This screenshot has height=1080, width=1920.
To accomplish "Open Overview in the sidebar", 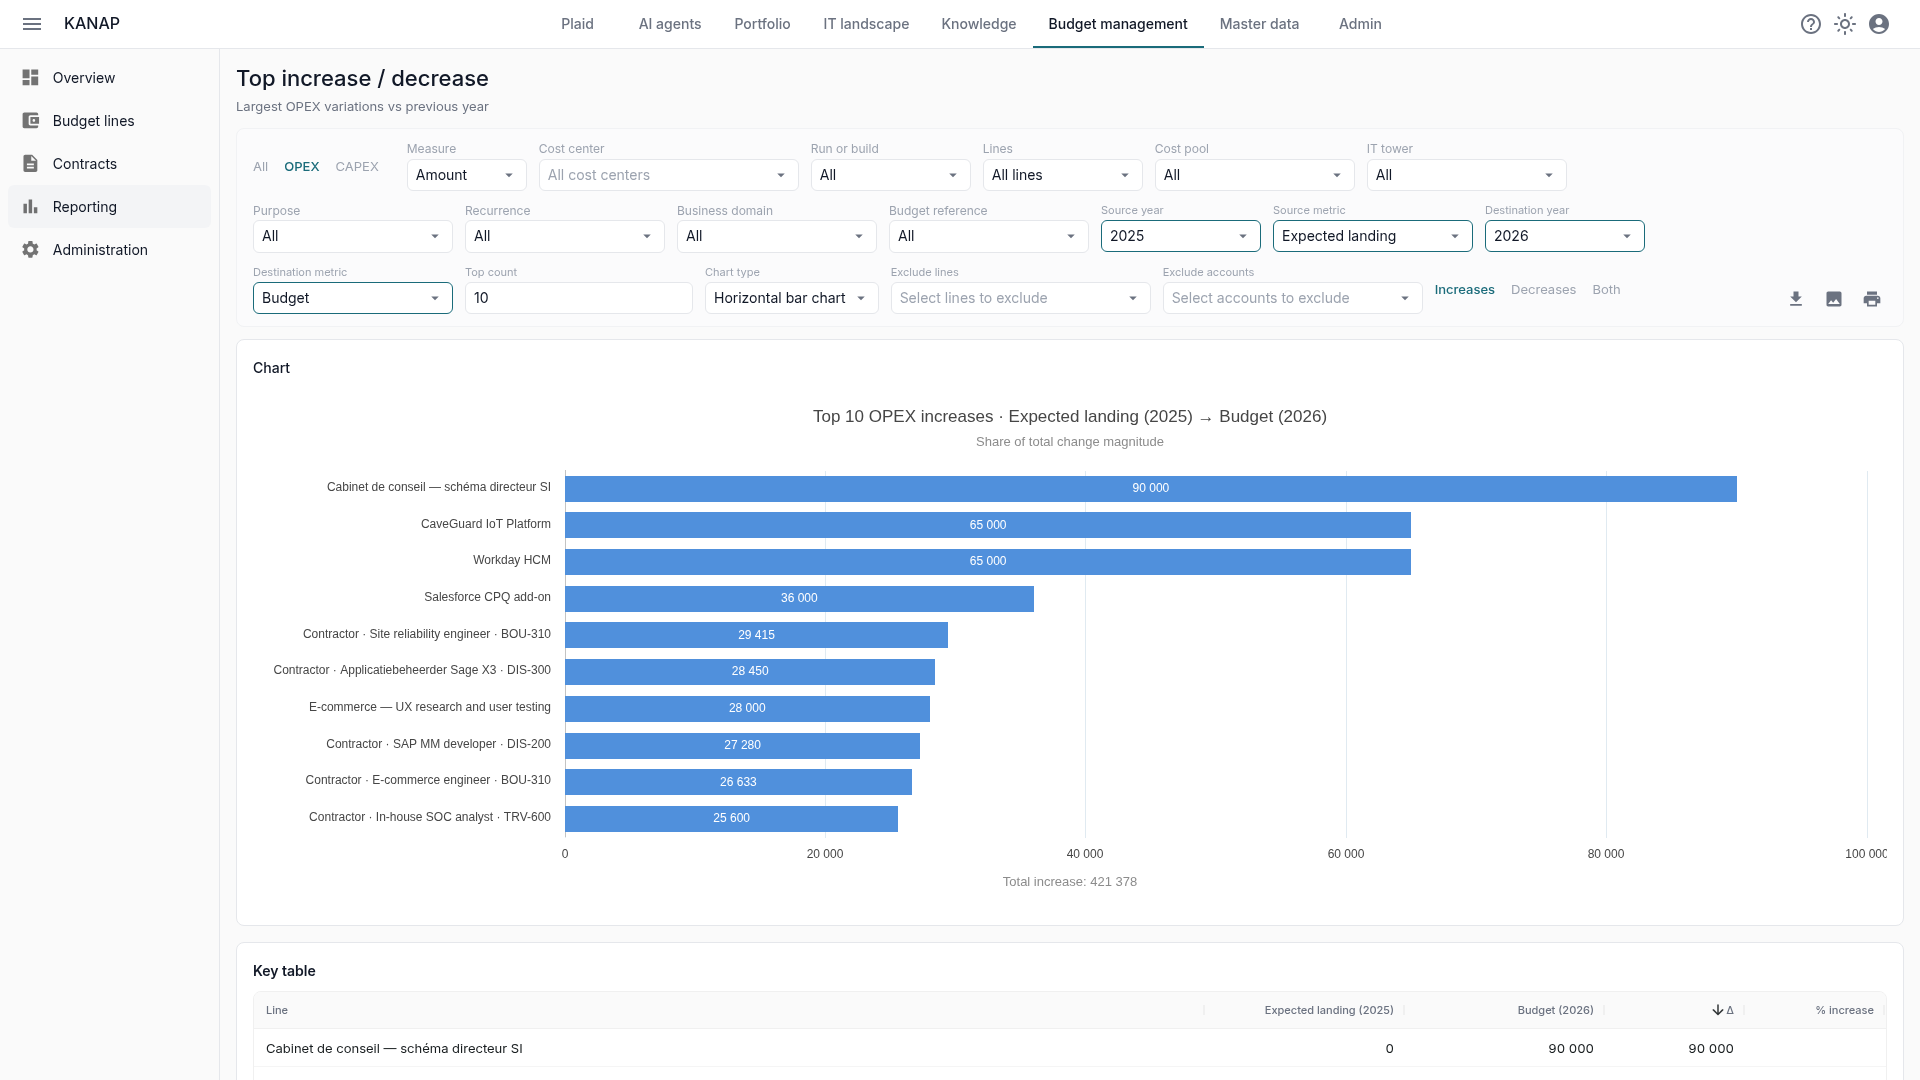I will tap(110, 78).
